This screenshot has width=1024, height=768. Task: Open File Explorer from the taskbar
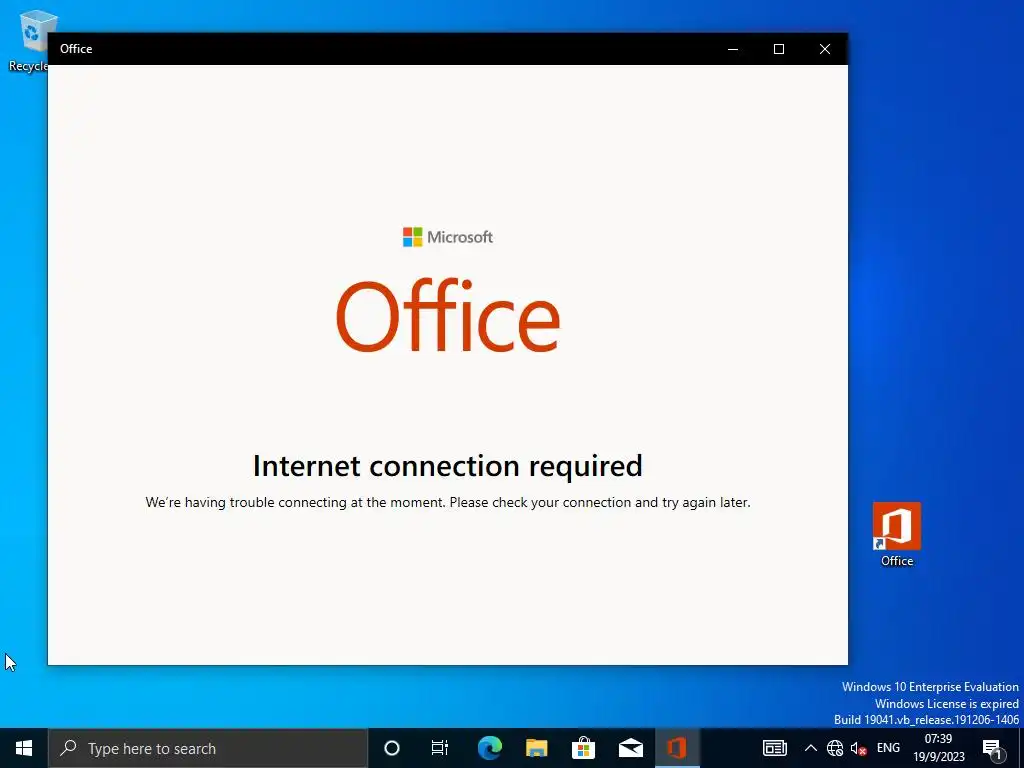[536, 748]
